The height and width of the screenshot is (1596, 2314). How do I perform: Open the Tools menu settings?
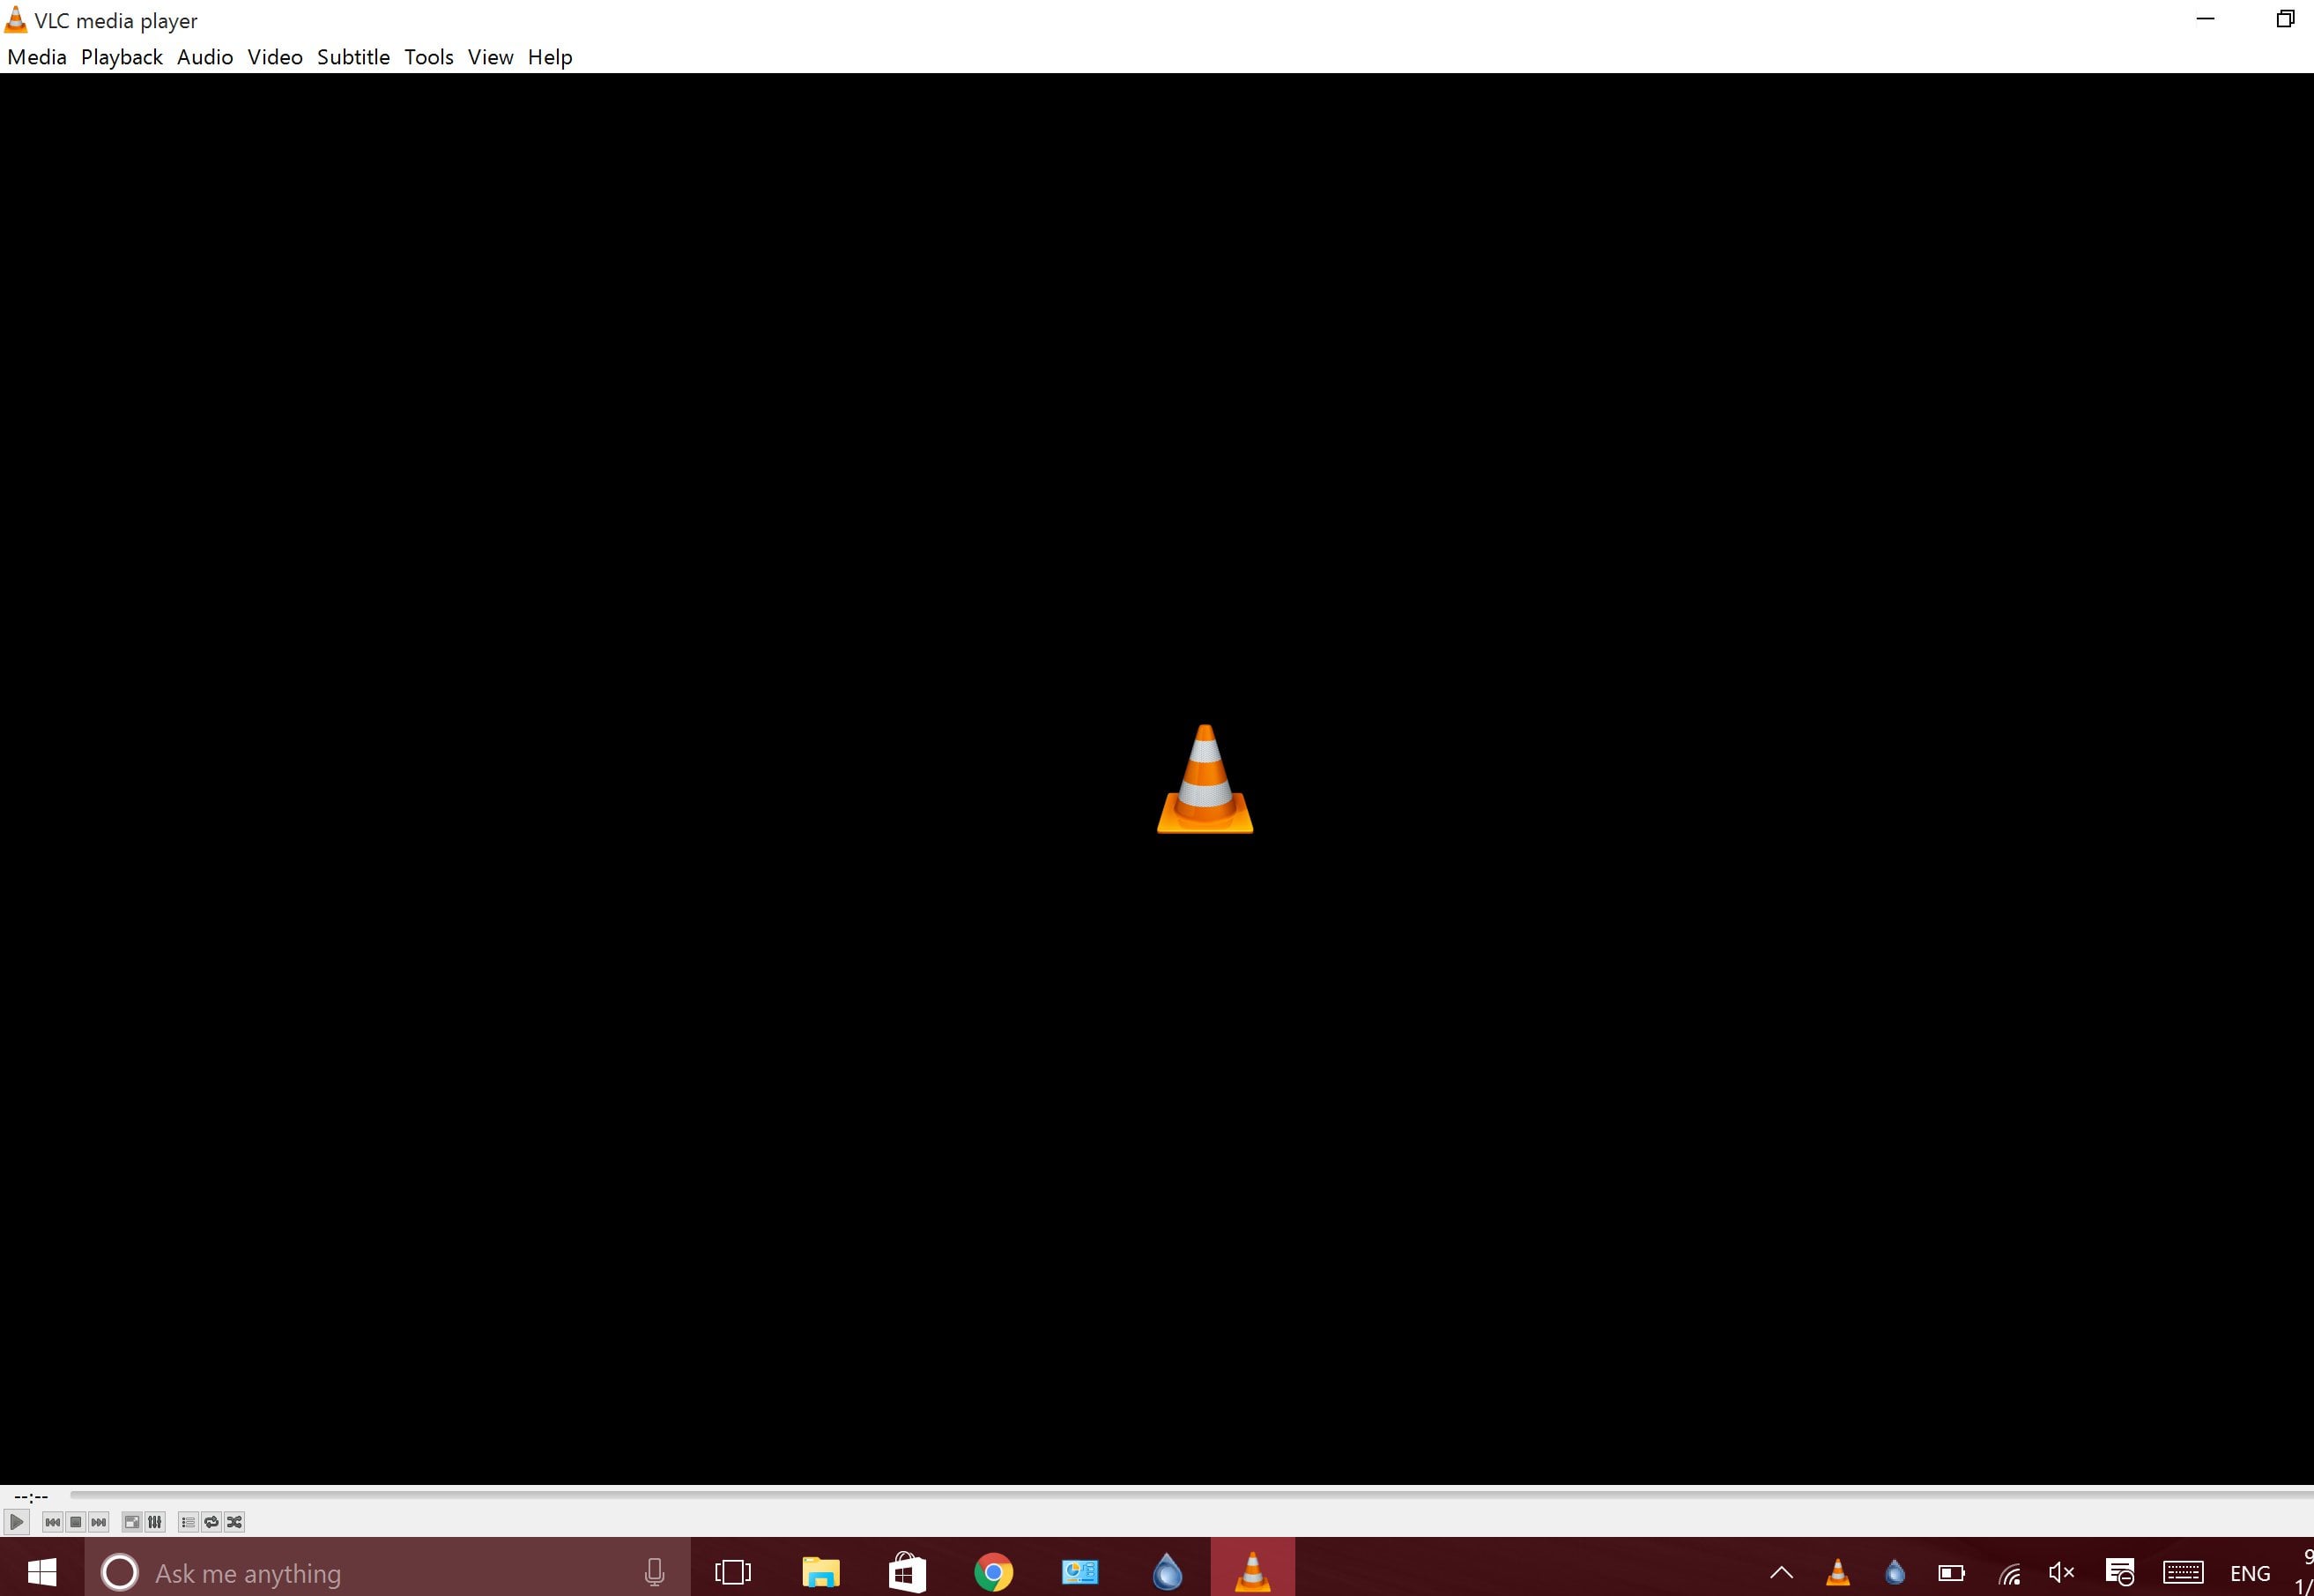[x=429, y=56]
